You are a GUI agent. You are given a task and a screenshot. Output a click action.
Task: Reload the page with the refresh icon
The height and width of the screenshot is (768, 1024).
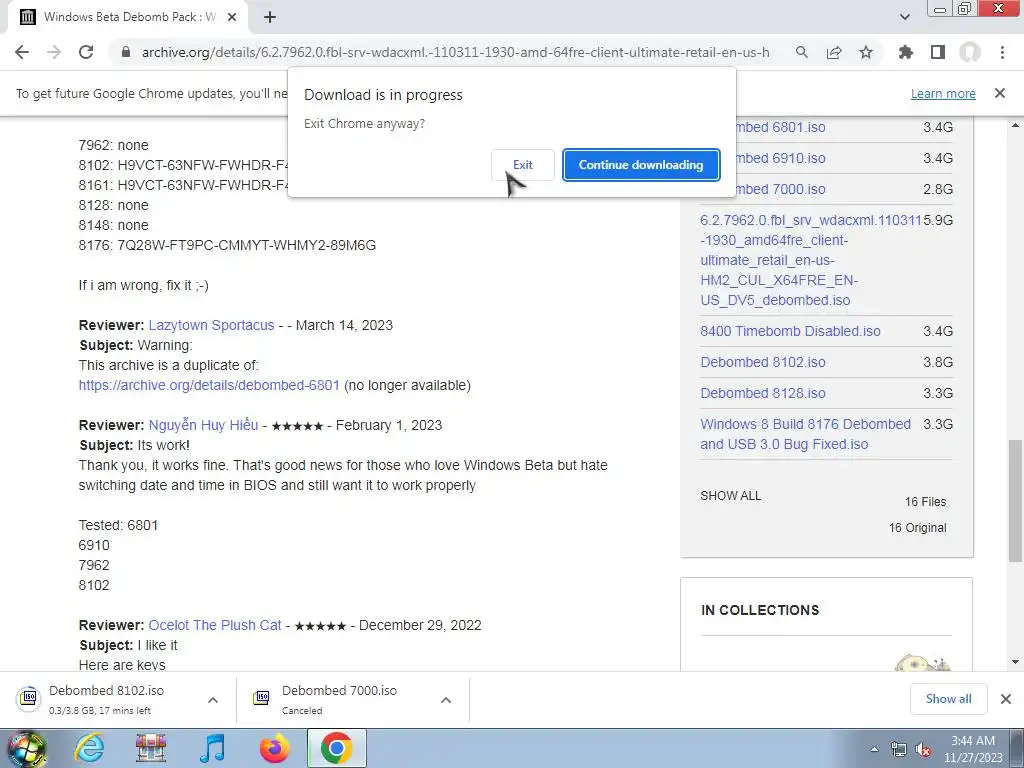tap(86, 52)
